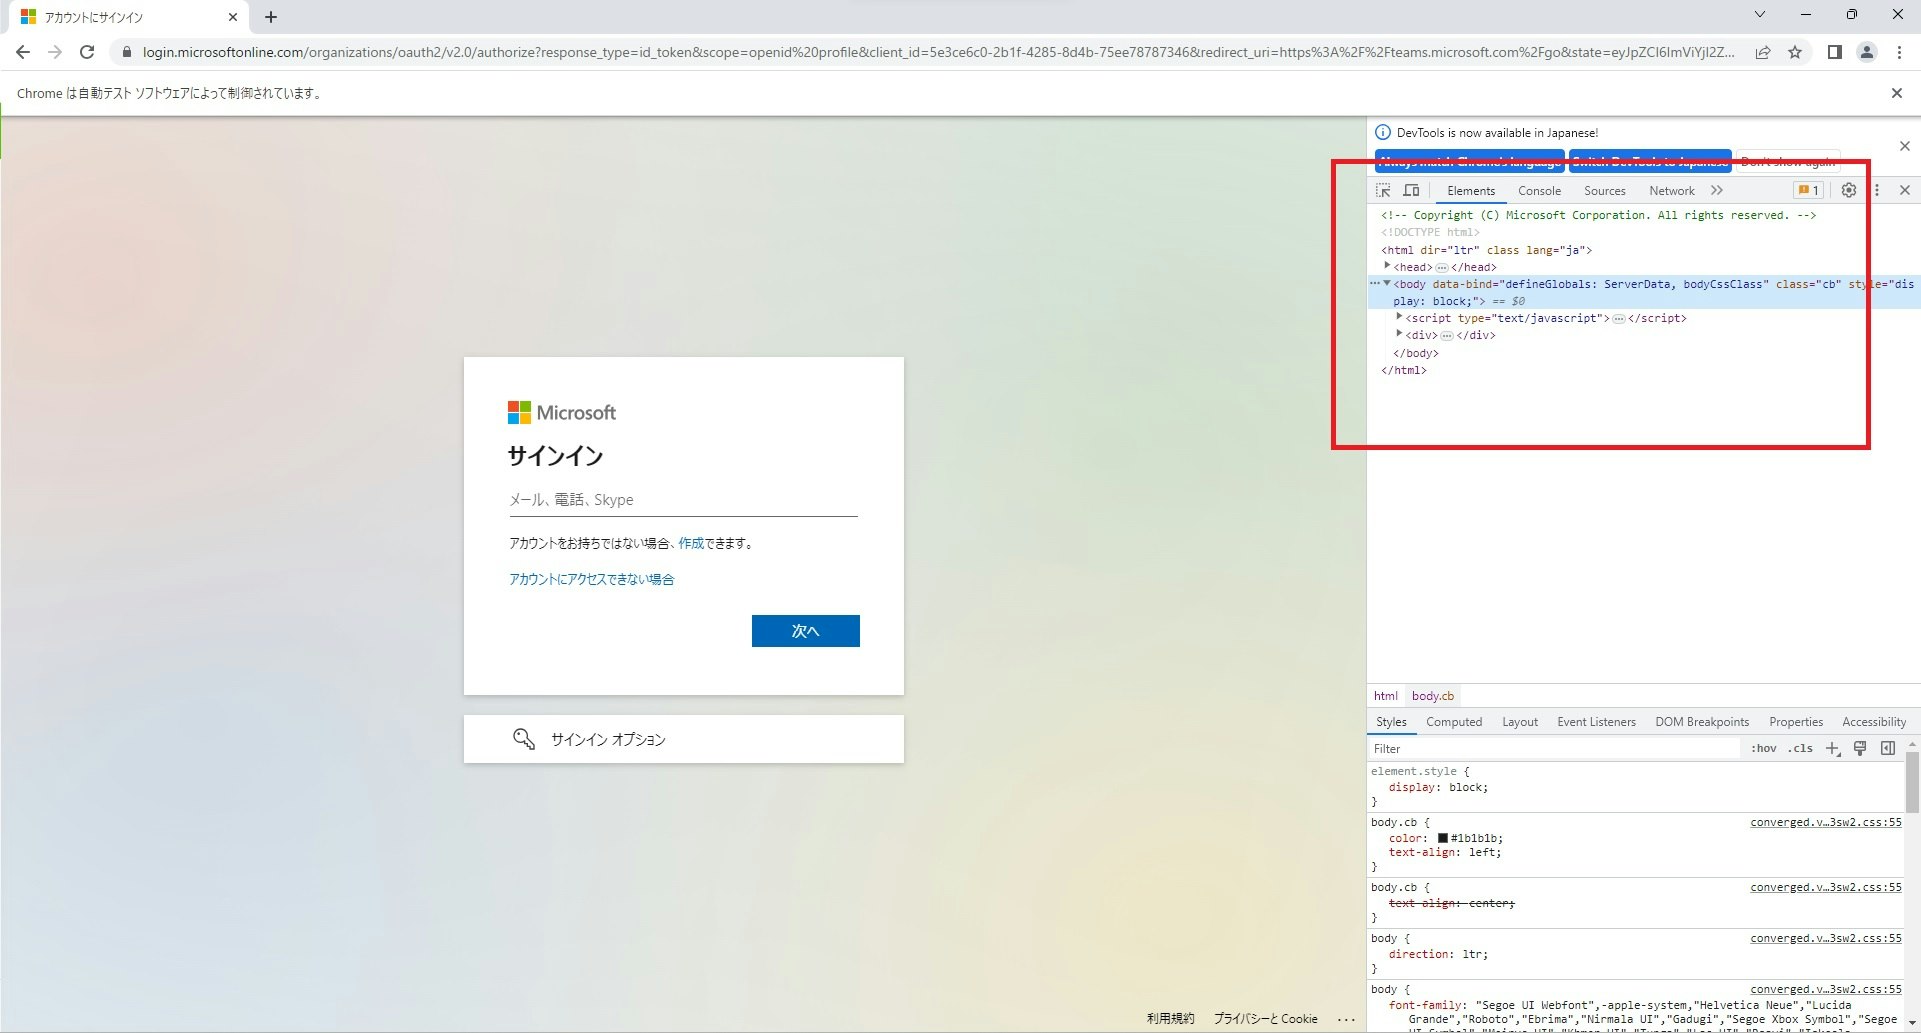Click the 次へ button
The height and width of the screenshot is (1033, 1921).
805,631
